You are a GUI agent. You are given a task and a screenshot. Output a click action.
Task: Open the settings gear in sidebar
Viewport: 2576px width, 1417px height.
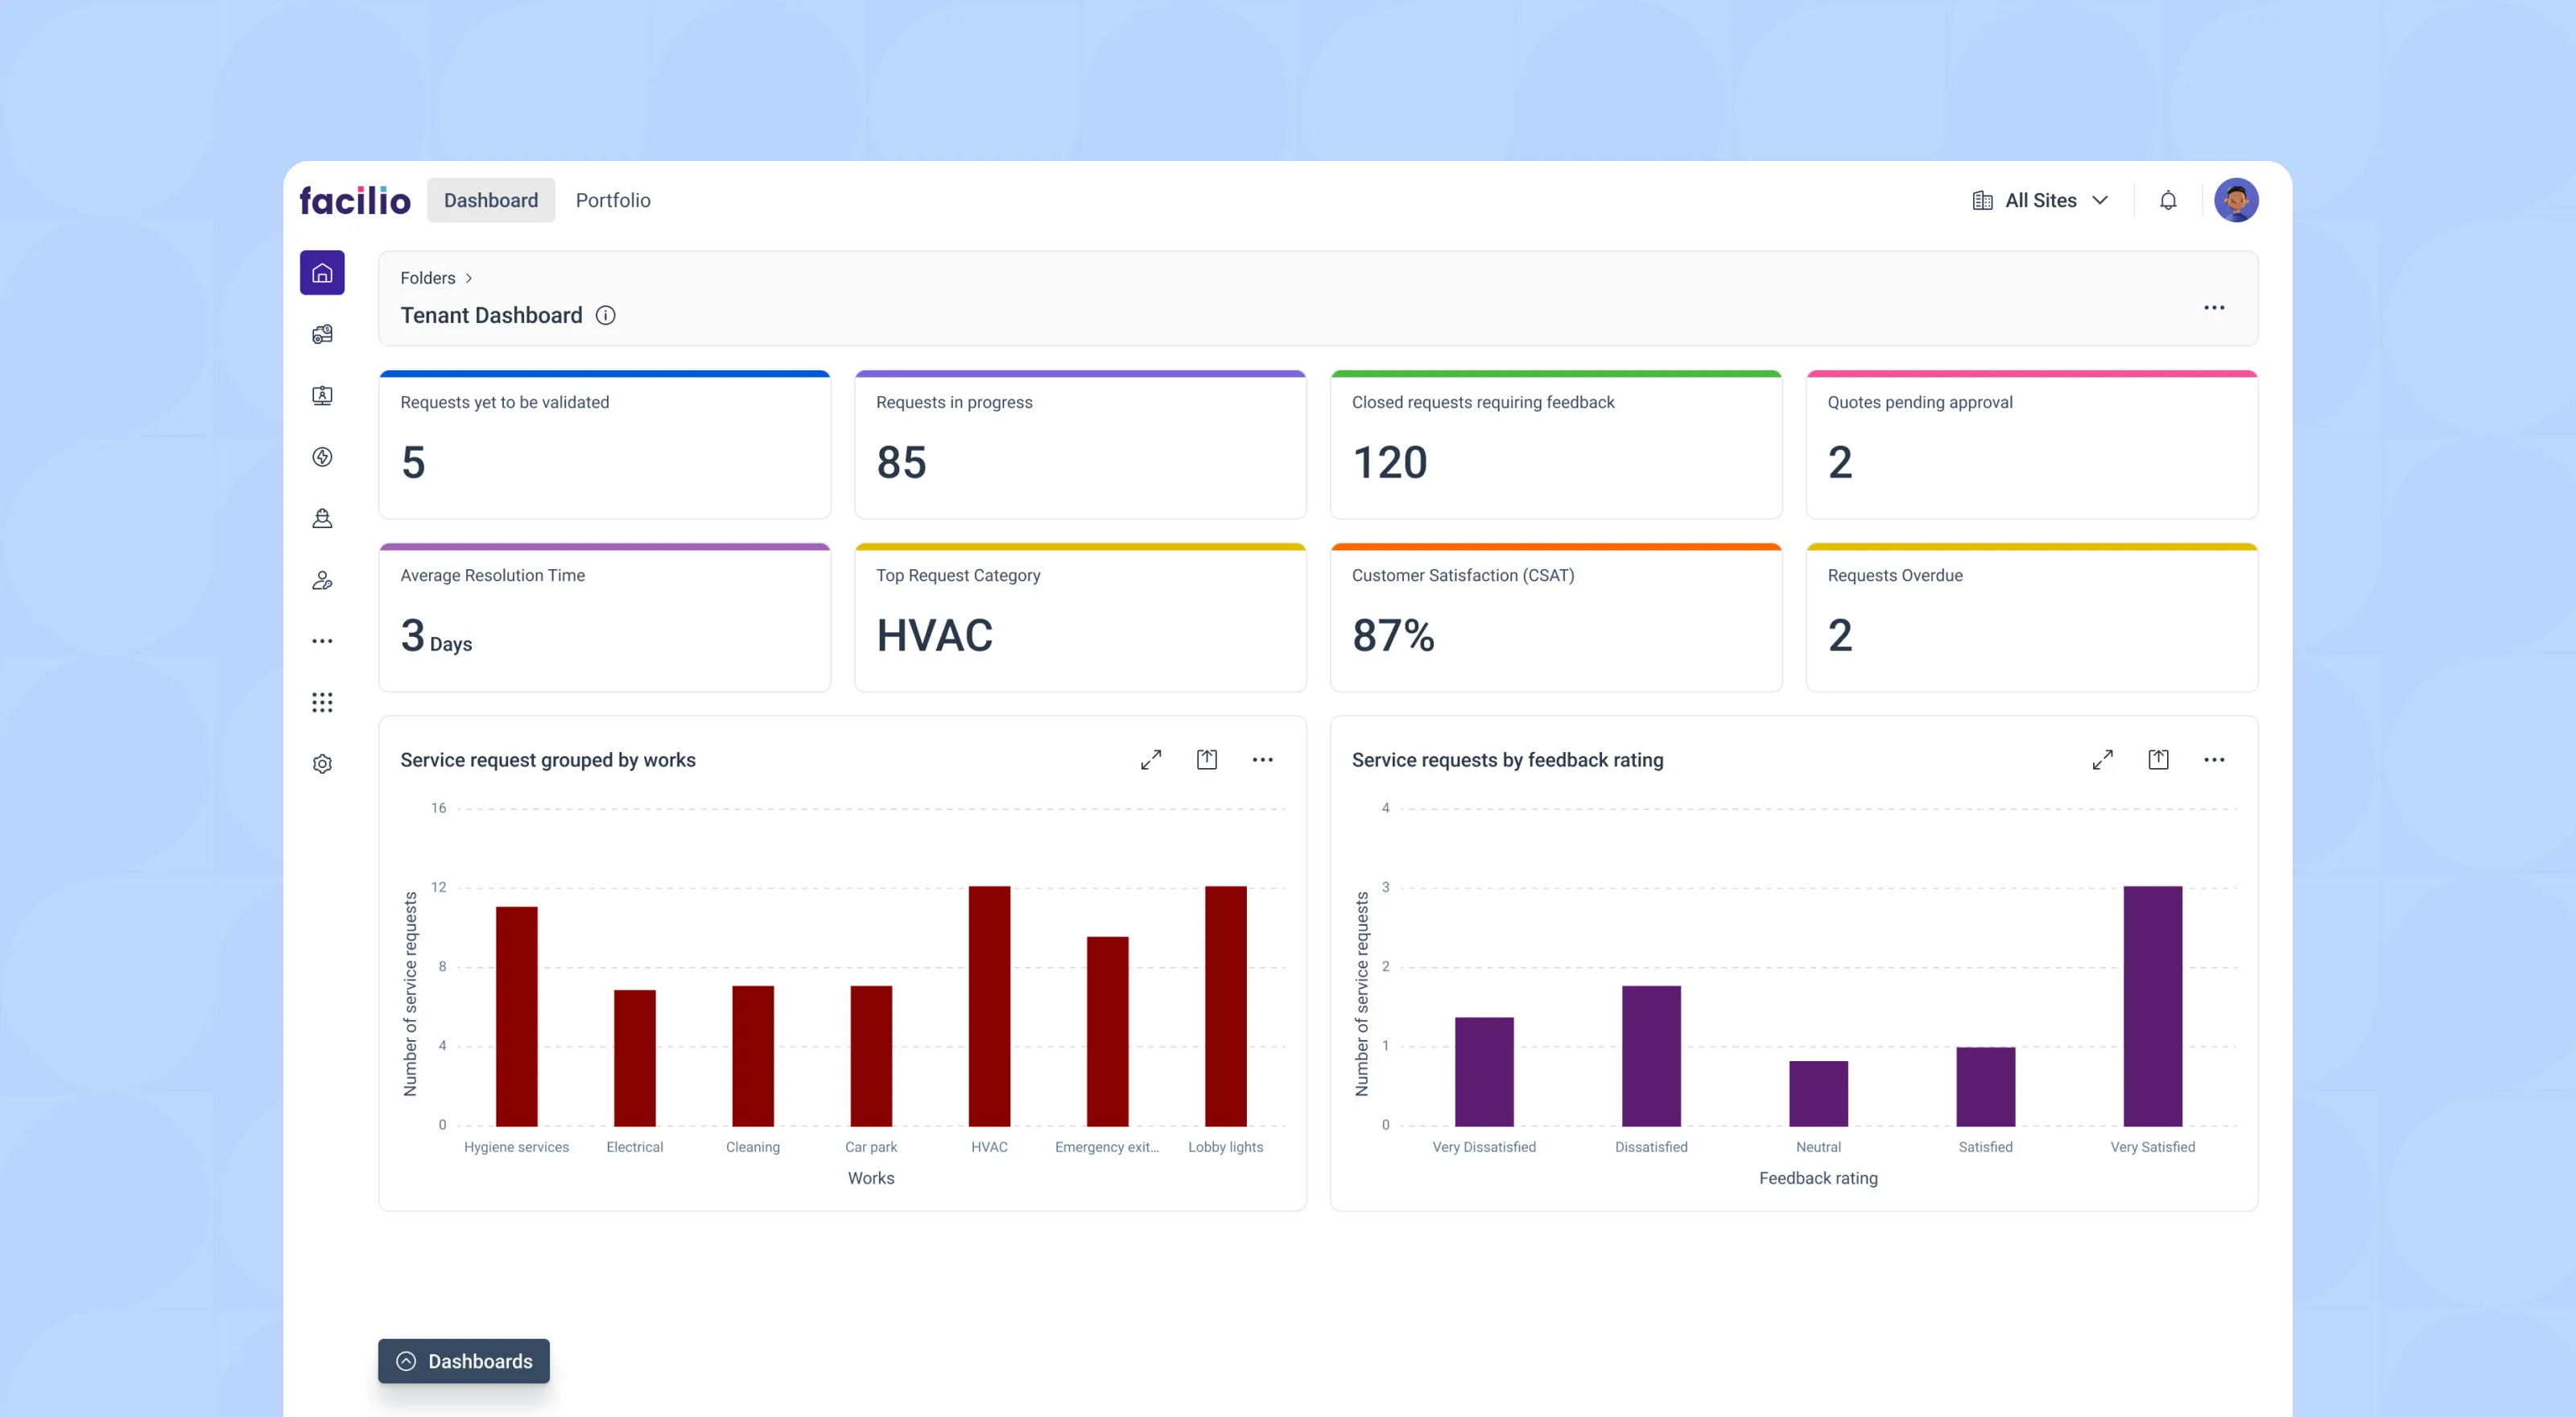(322, 764)
